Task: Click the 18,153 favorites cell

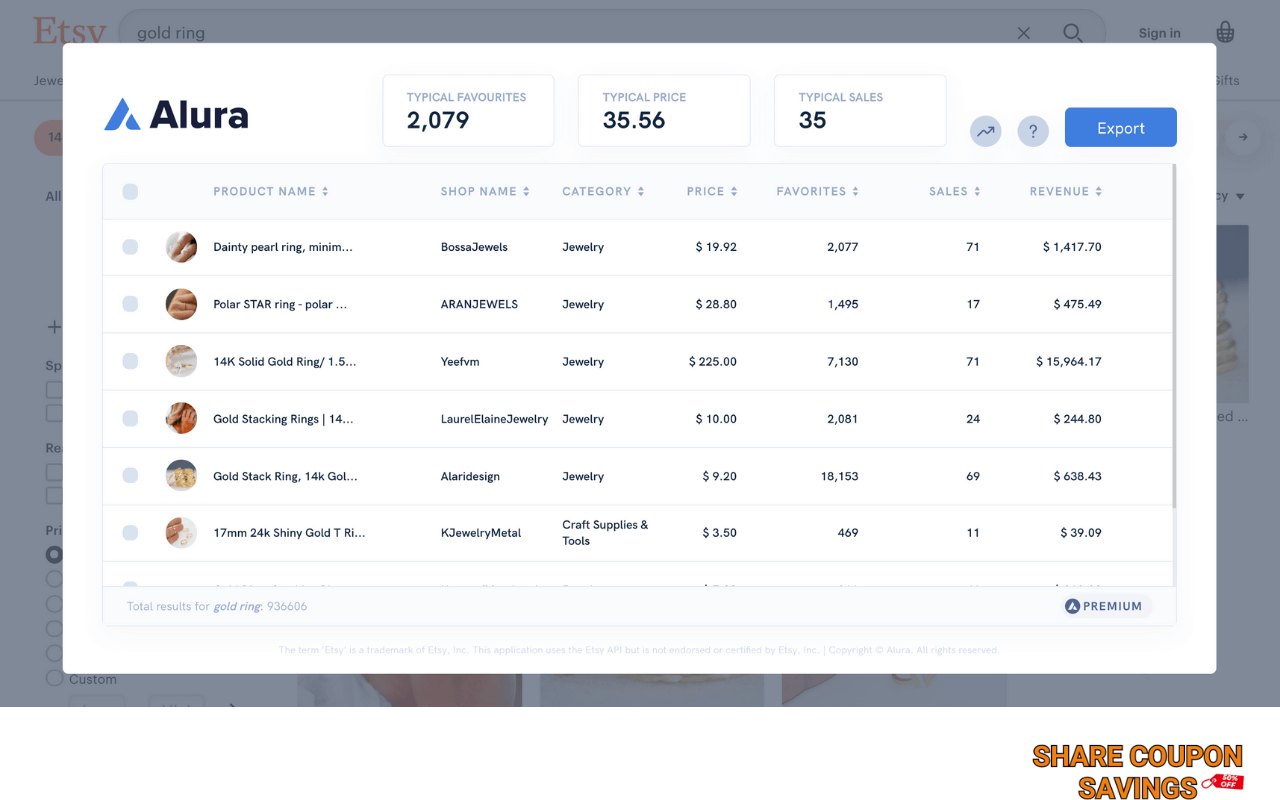Action: coord(840,476)
